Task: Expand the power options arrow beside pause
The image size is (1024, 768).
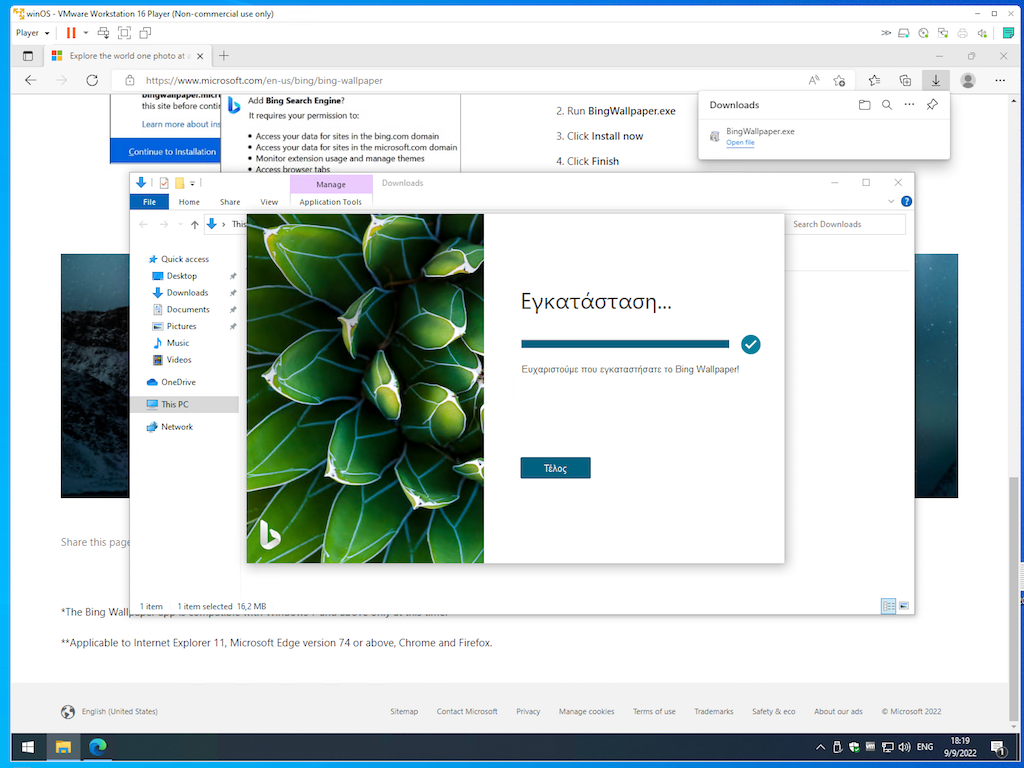Action: pyautogui.click(x=86, y=33)
